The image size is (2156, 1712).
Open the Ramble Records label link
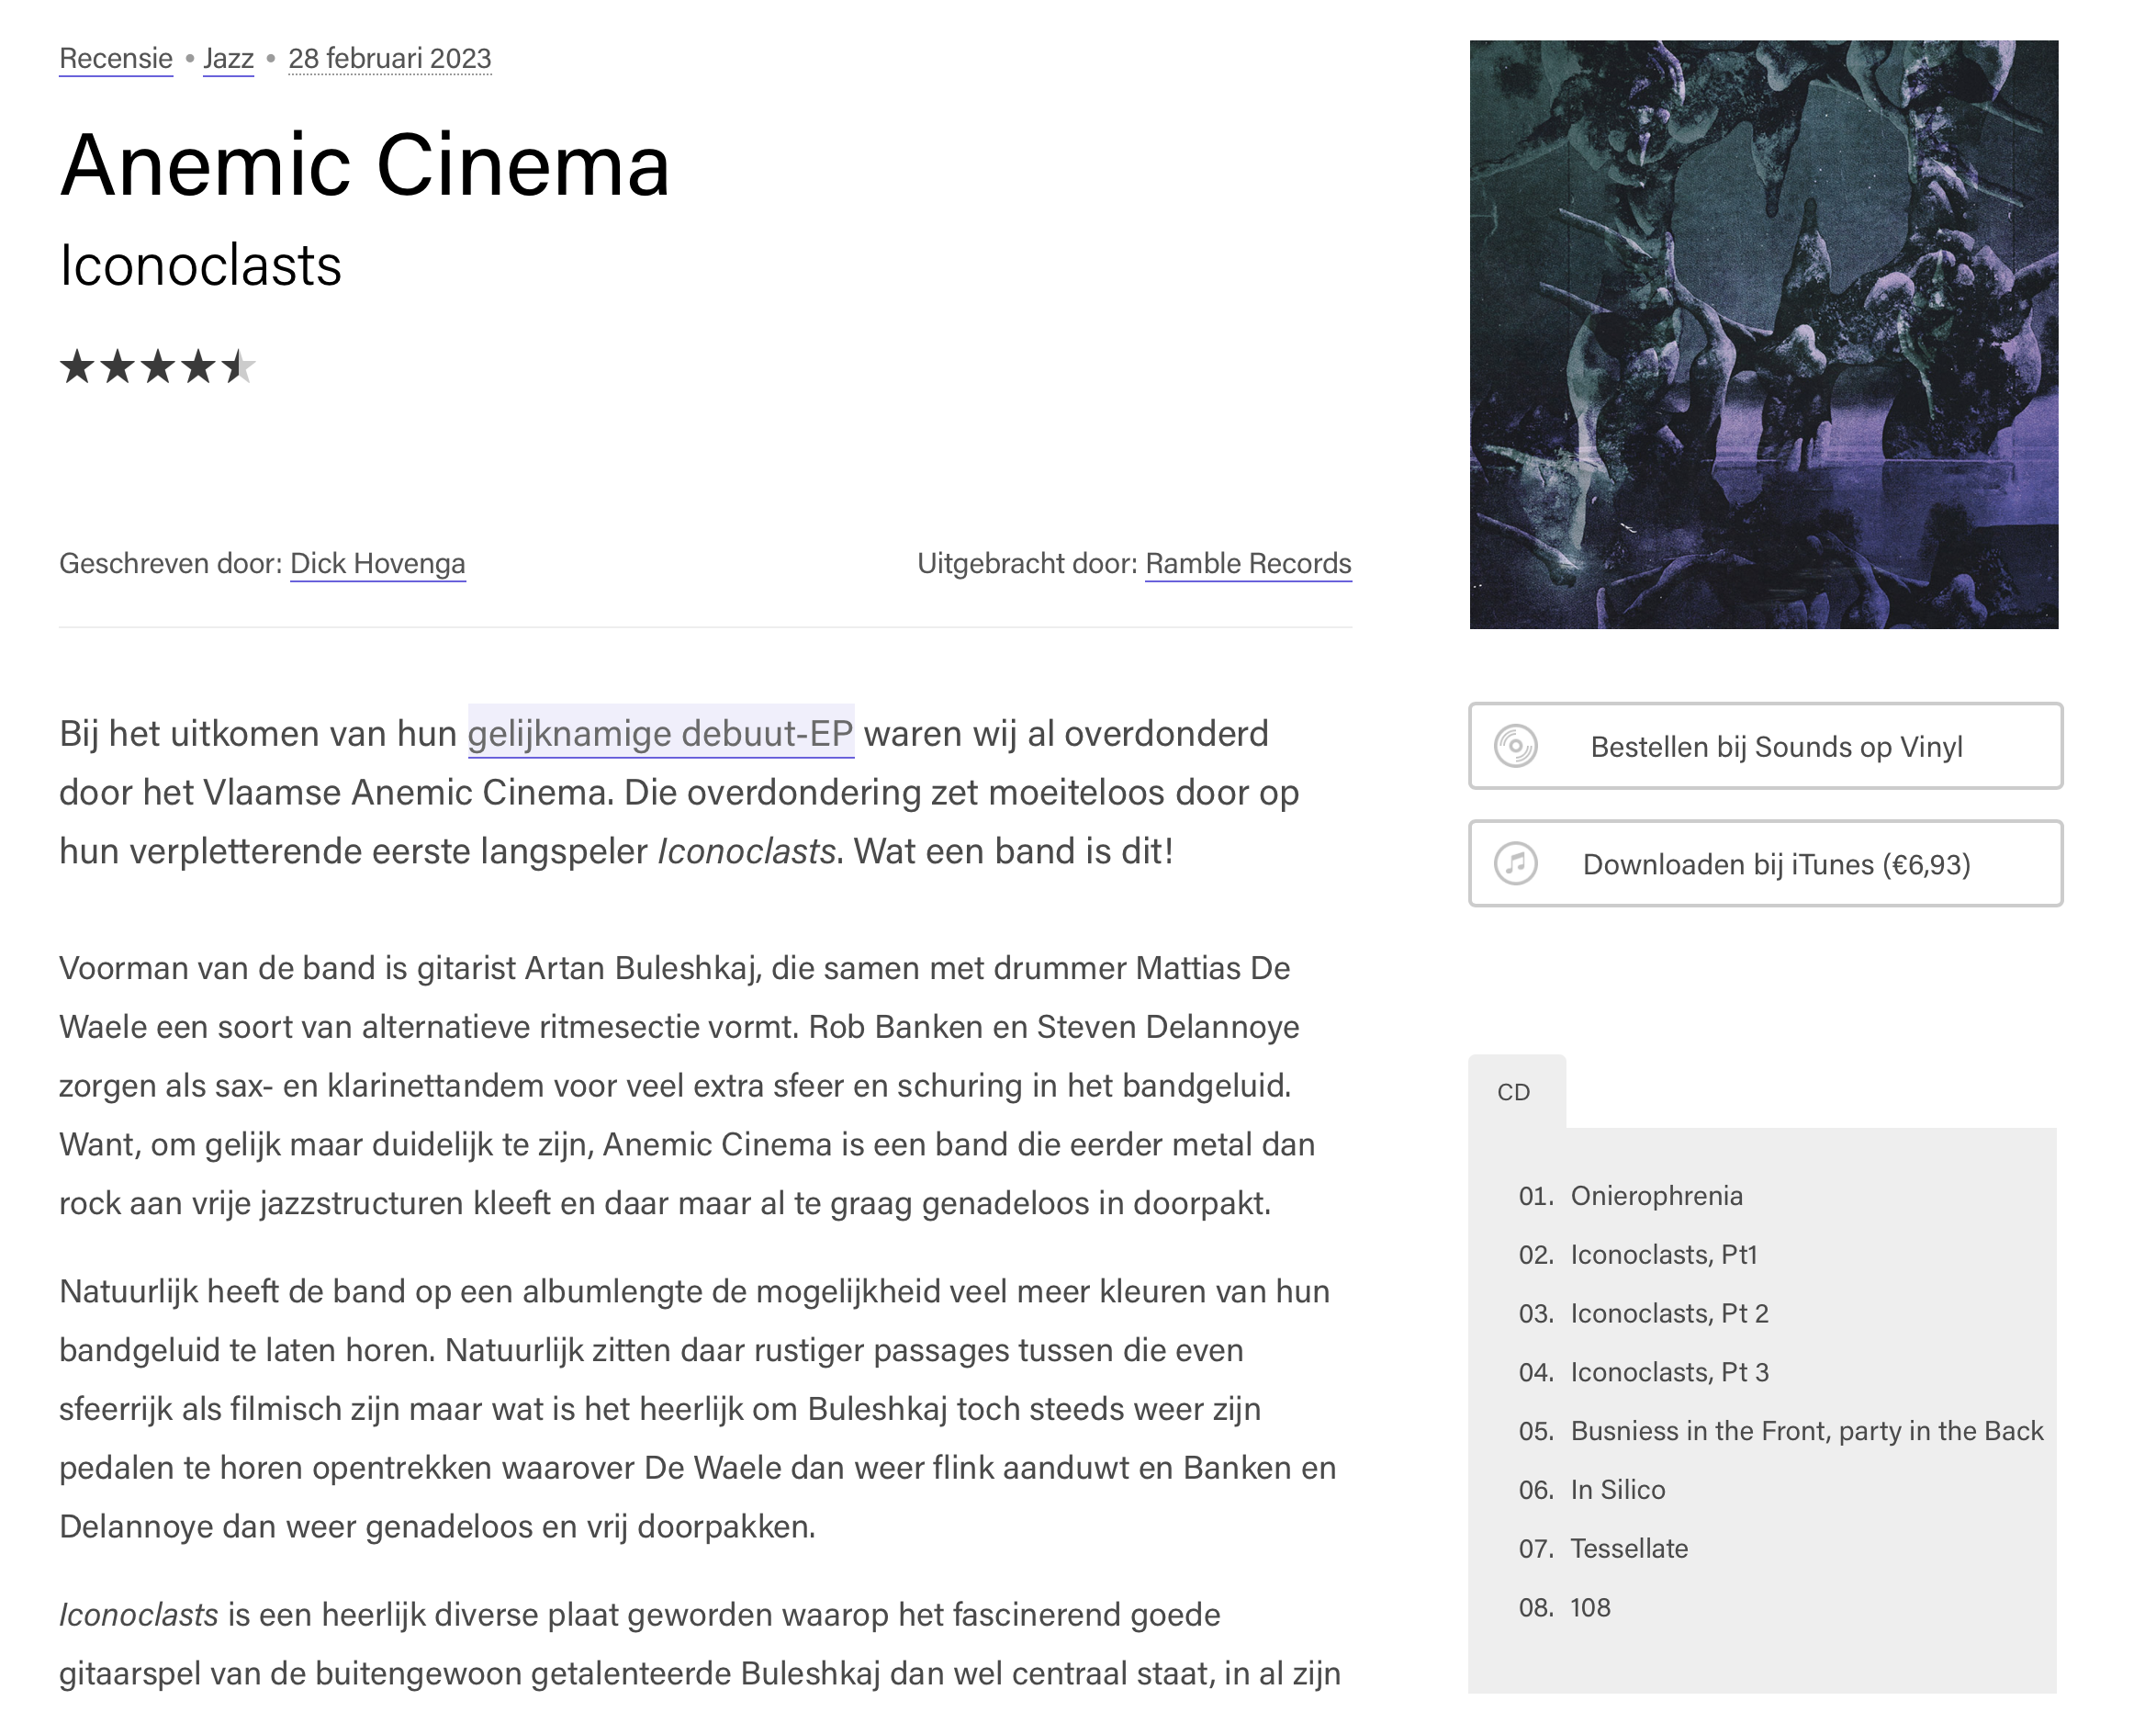pos(1248,564)
